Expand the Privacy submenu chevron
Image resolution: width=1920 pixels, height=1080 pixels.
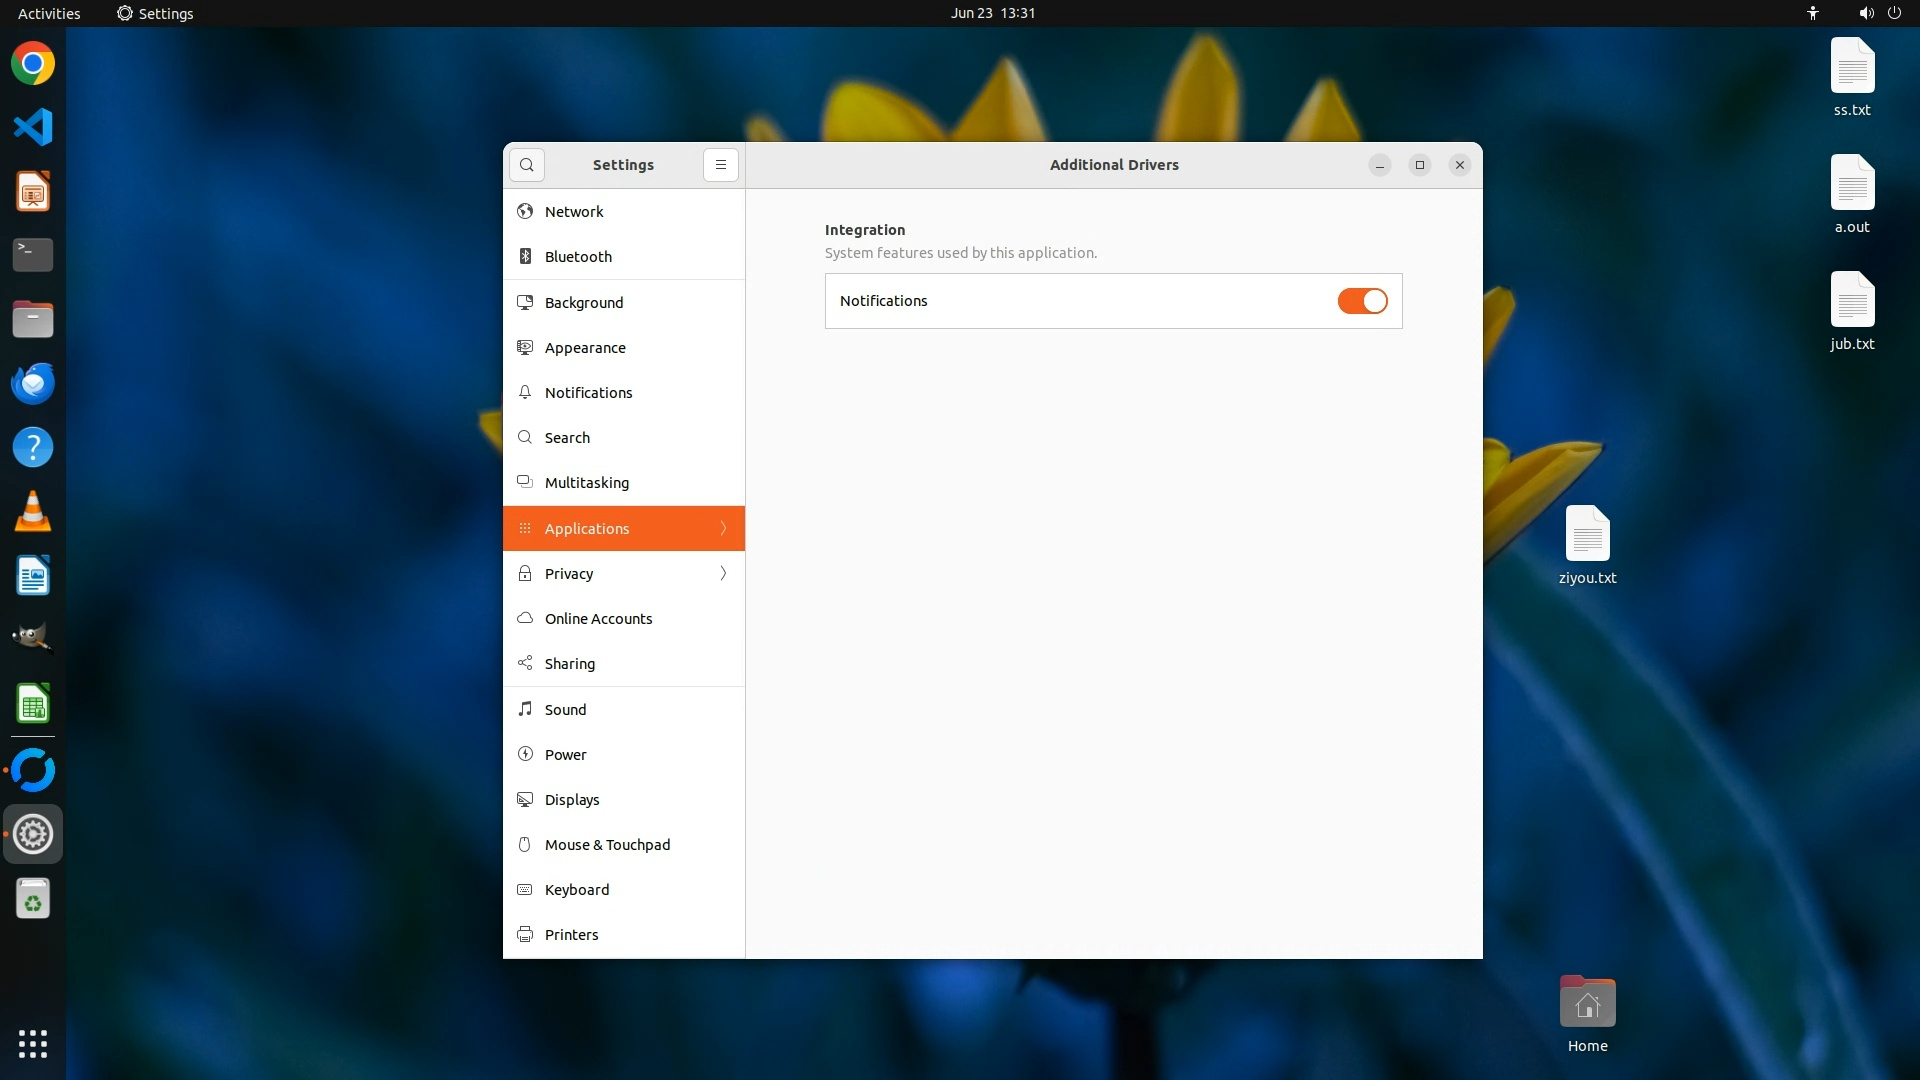723,574
